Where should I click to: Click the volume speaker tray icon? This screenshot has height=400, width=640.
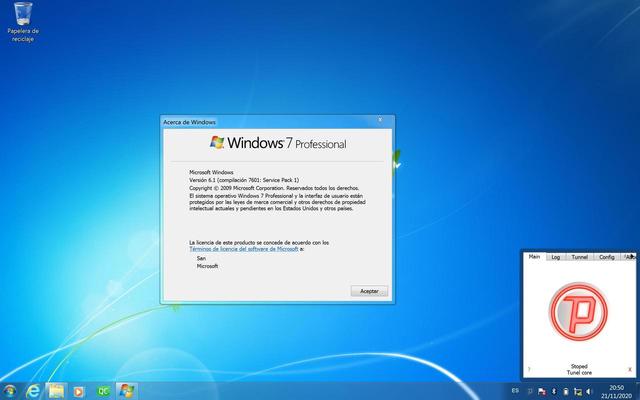pos(589,392)
